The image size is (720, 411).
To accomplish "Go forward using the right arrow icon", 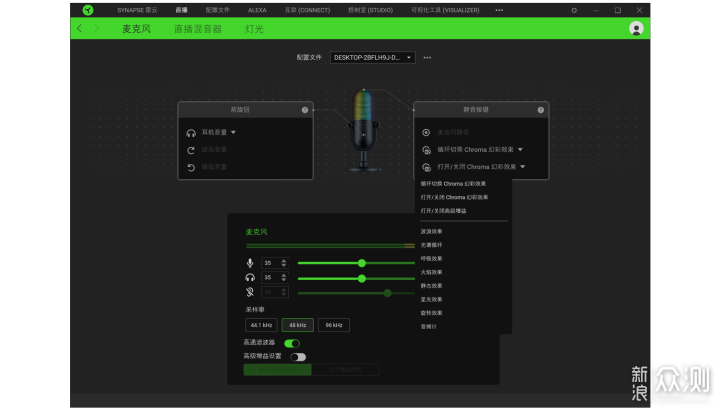I will coord(96,28).
